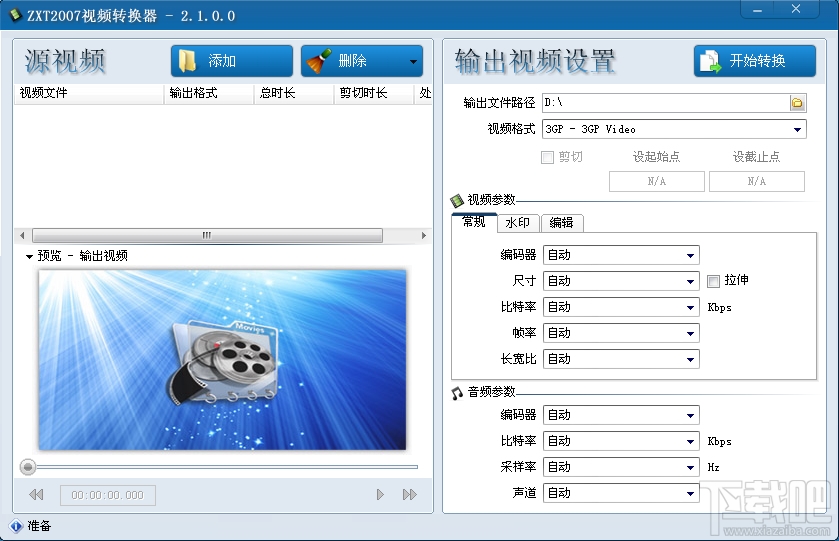The height and width of the screenshot is (541, 839).
Task: Switch to the 水印 tab
Action: tap(518, 223)
